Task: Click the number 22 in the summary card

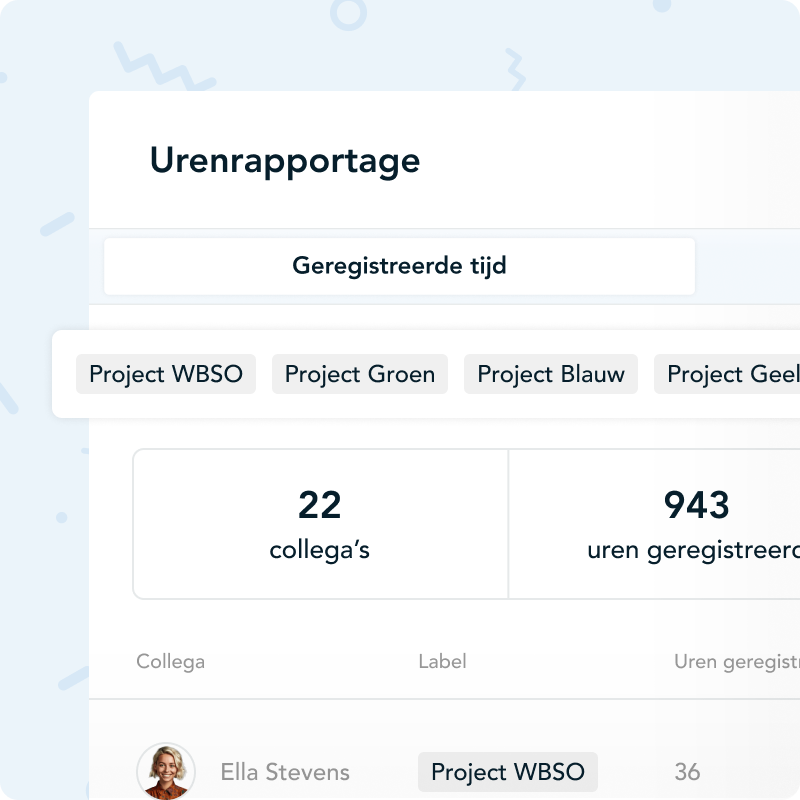Action: point(320,505)
